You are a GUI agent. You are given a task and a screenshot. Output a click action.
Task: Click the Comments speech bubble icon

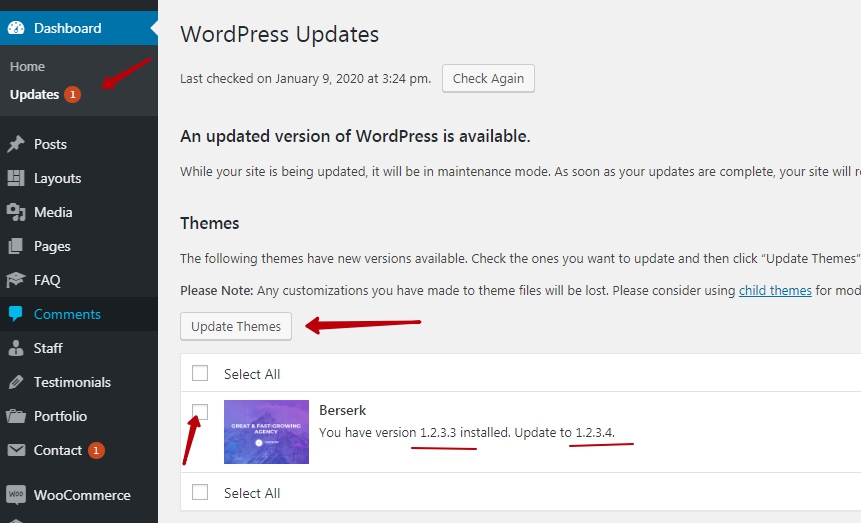(x=16, y=314)
